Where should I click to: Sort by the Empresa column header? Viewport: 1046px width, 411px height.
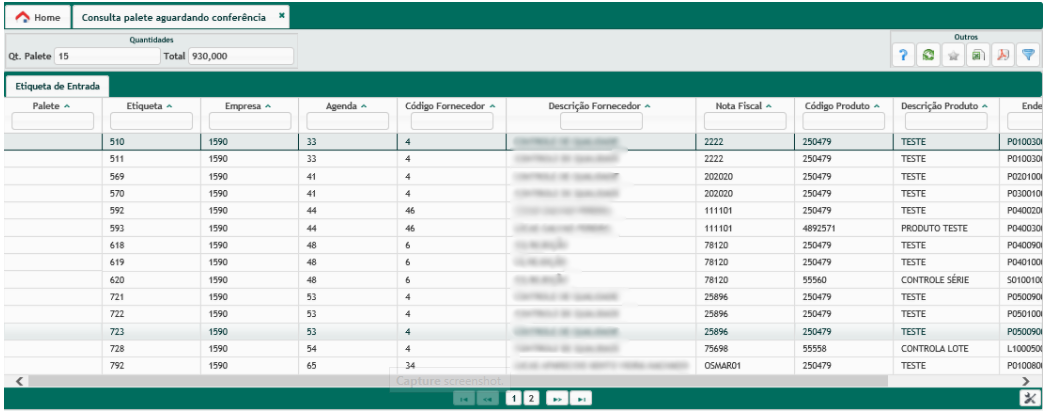coord(249,105)
